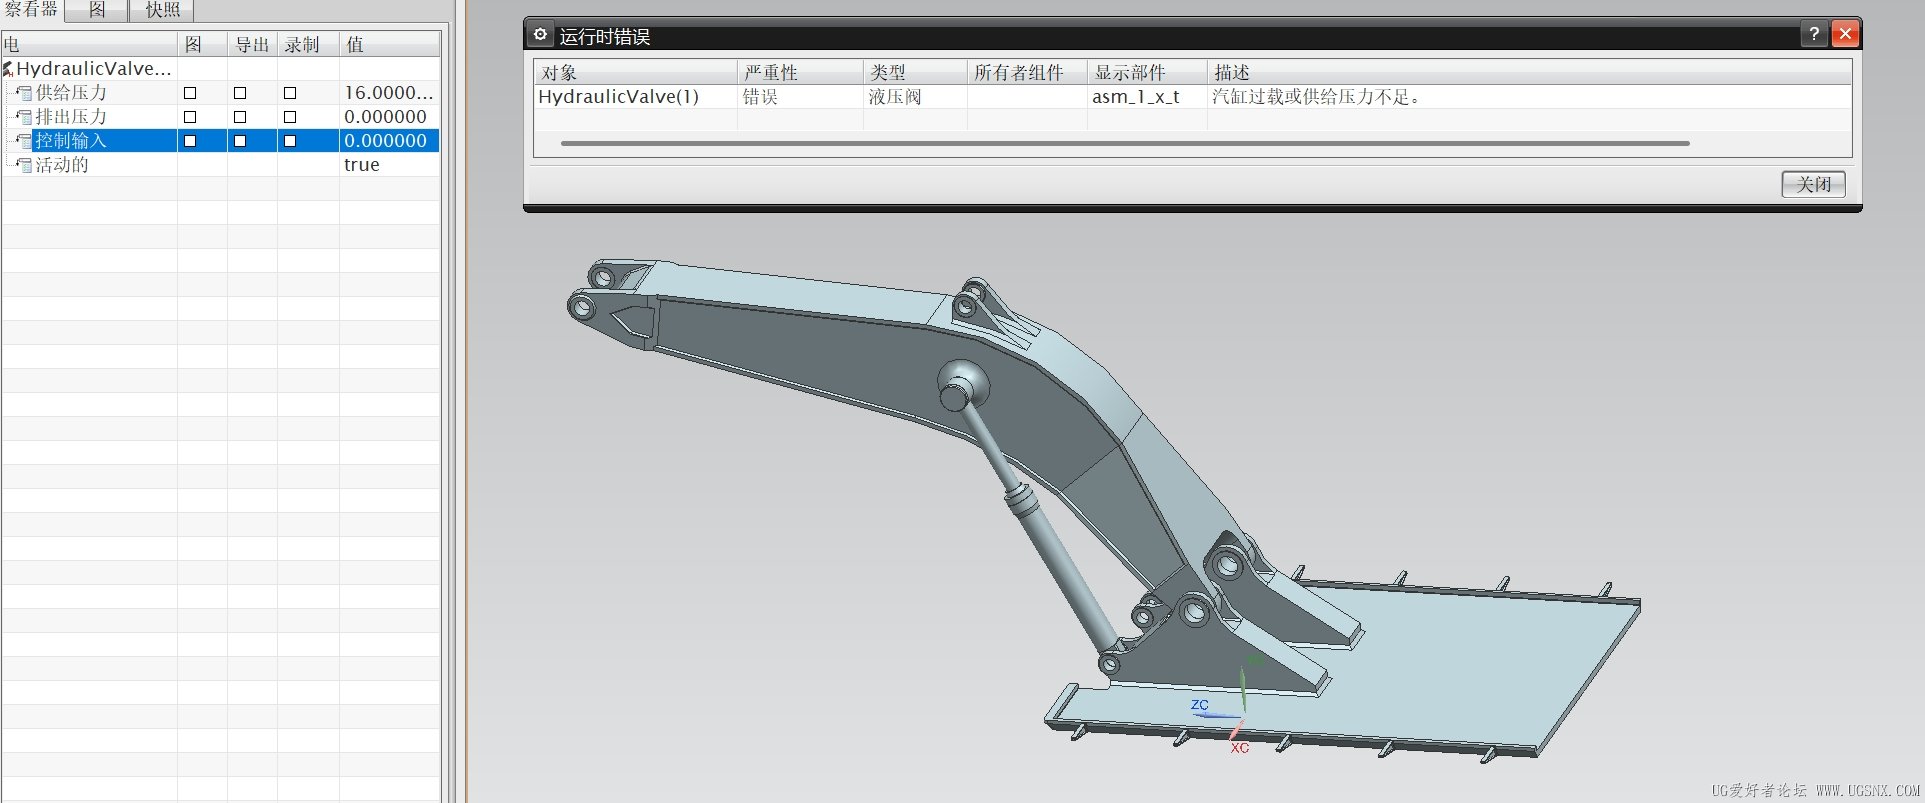The image size is (1925, 803).
Task: Click the 图 column header in the 察看器 panel
Action: coord(203,44)
